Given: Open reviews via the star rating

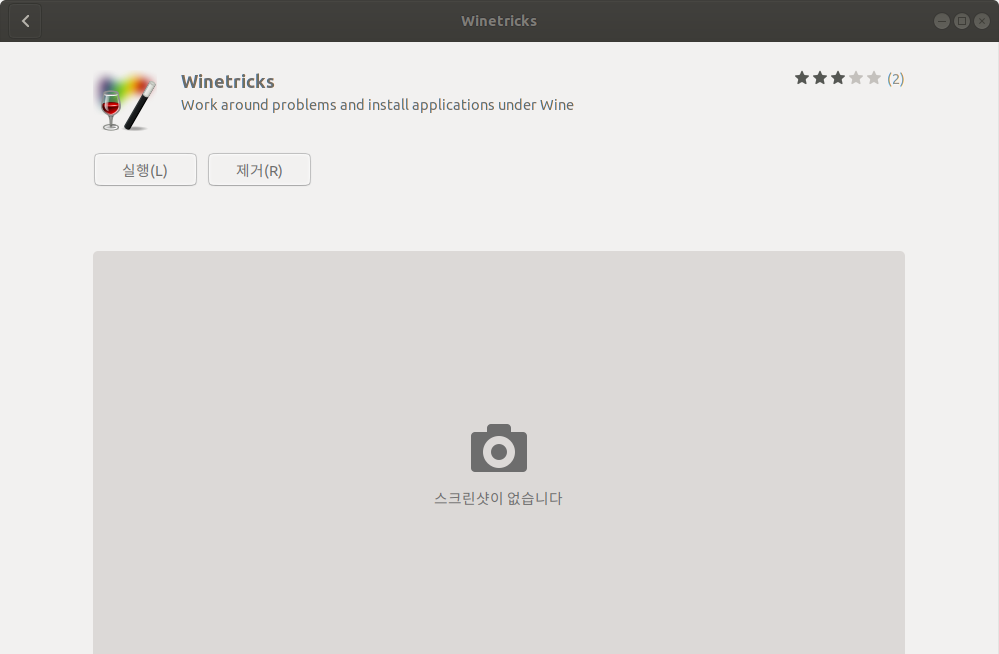Looking at the screenshot, I should click(x=837, y=78).
